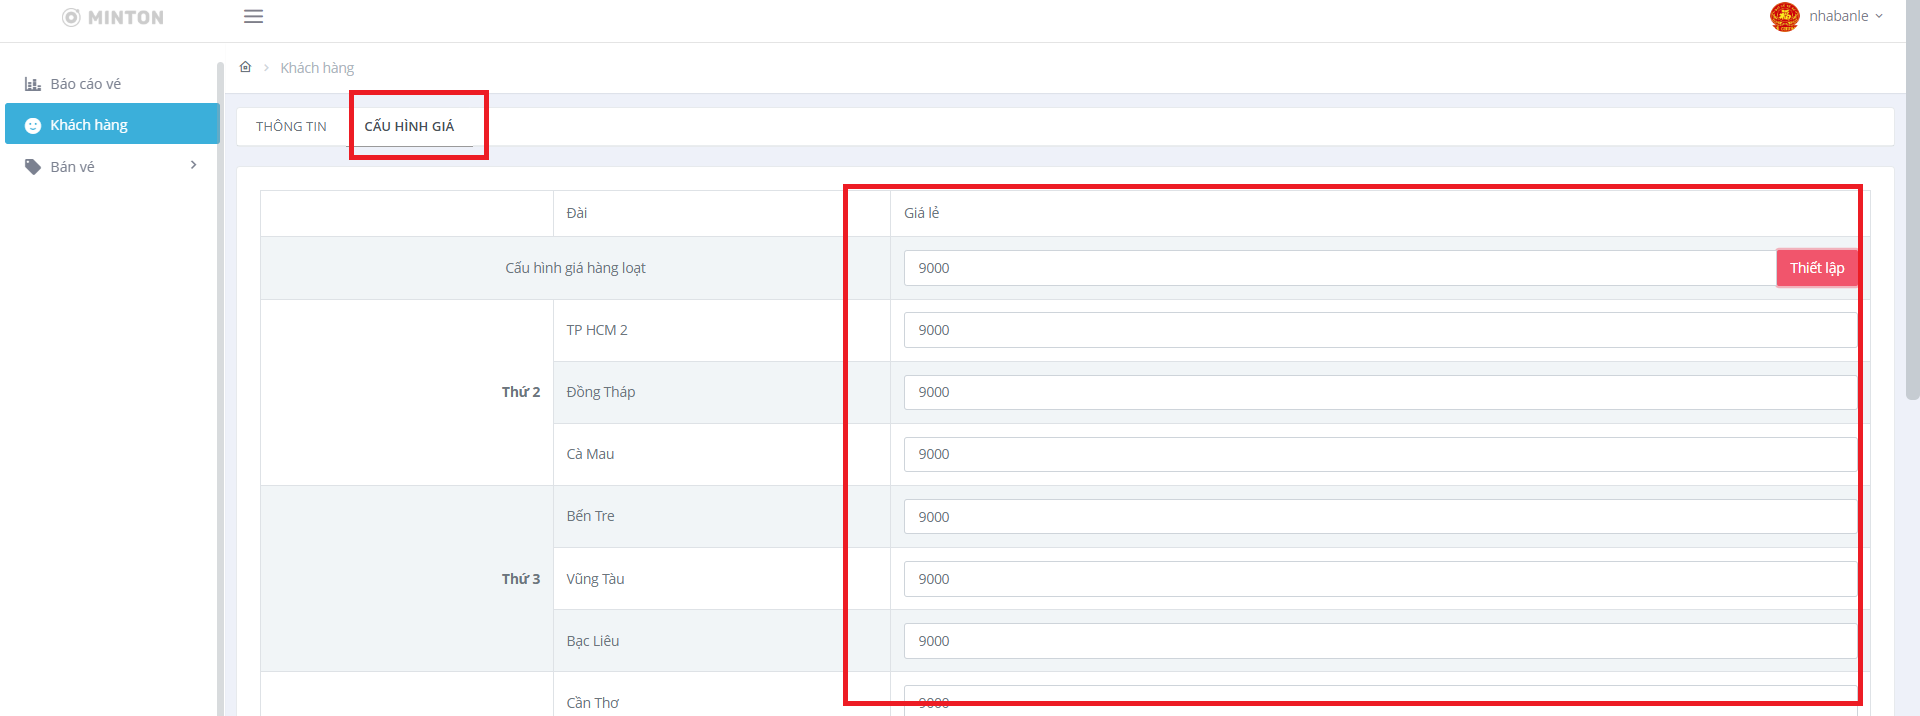
Task: Click the Bán vé tag icon
Action: (x=33, y=167)
